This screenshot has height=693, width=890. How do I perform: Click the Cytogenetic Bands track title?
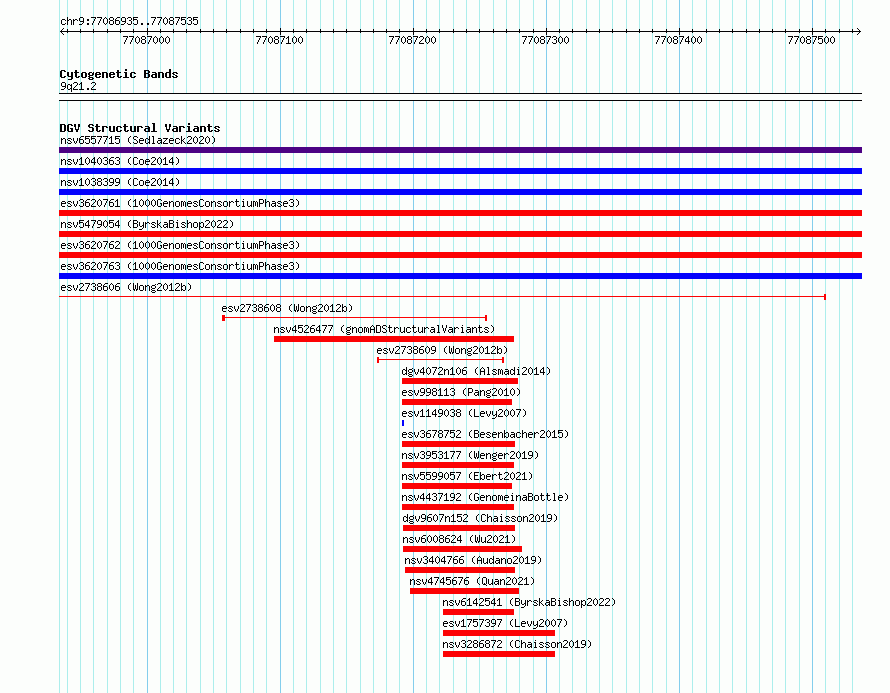point(119,74)
